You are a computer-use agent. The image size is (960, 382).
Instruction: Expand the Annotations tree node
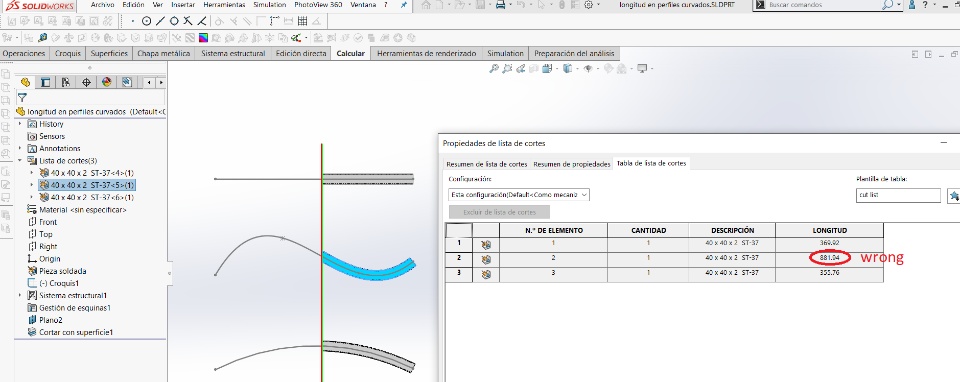pyautogui.click(x=20, y=148)
